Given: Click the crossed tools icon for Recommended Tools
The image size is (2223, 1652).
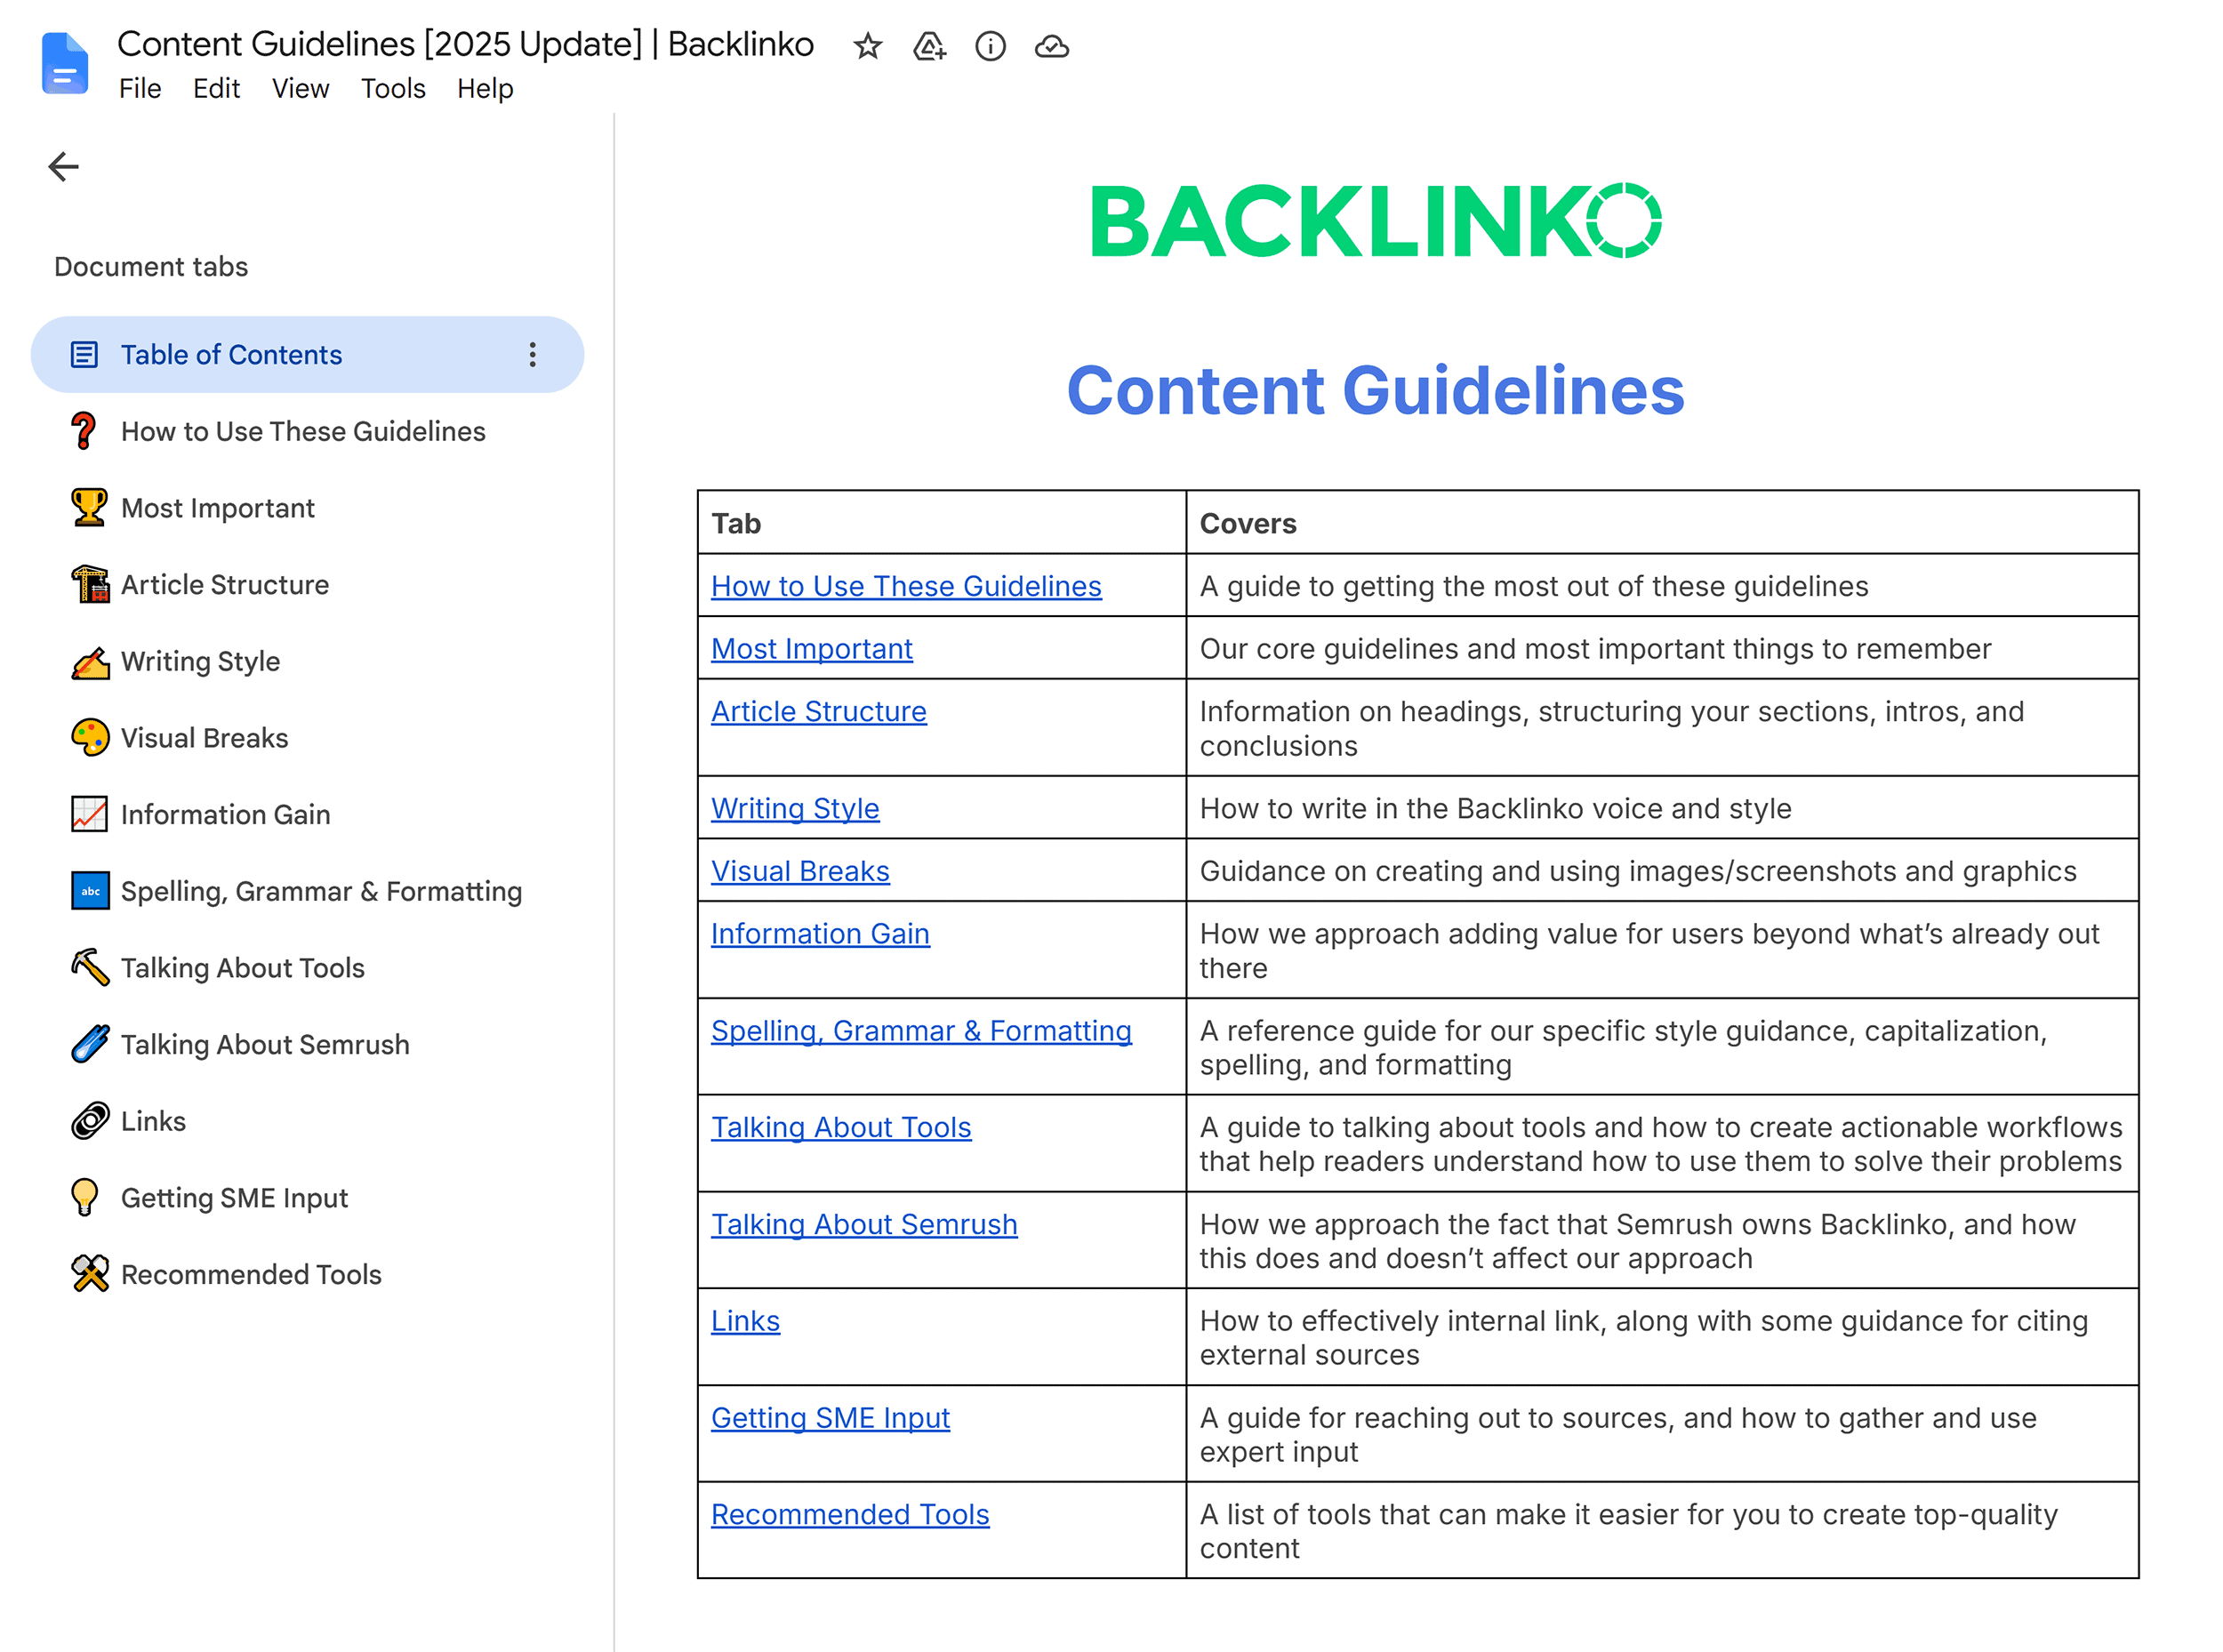Looking at the screenshot, I should [90, 1274].
